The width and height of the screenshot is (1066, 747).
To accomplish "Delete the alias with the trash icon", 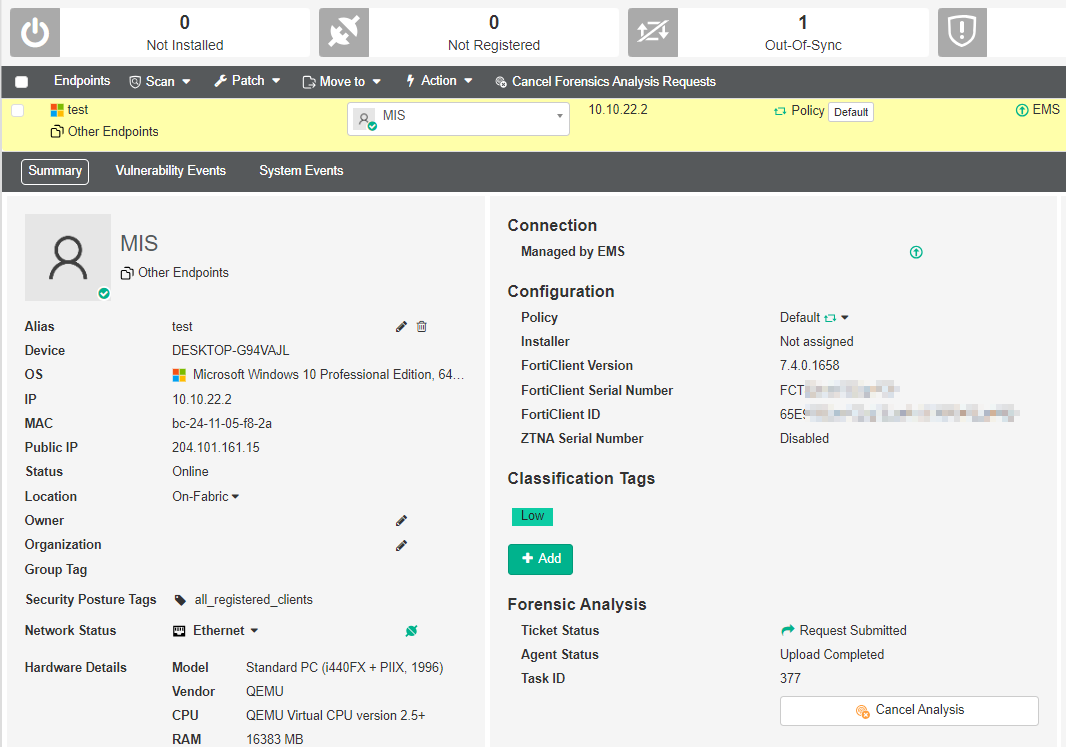I will 421,326.
